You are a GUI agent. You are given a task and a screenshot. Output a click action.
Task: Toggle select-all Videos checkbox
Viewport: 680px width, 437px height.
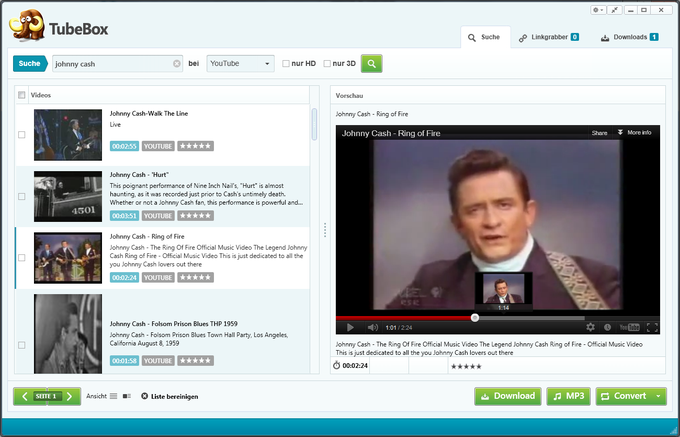click(x=22, y=95)
